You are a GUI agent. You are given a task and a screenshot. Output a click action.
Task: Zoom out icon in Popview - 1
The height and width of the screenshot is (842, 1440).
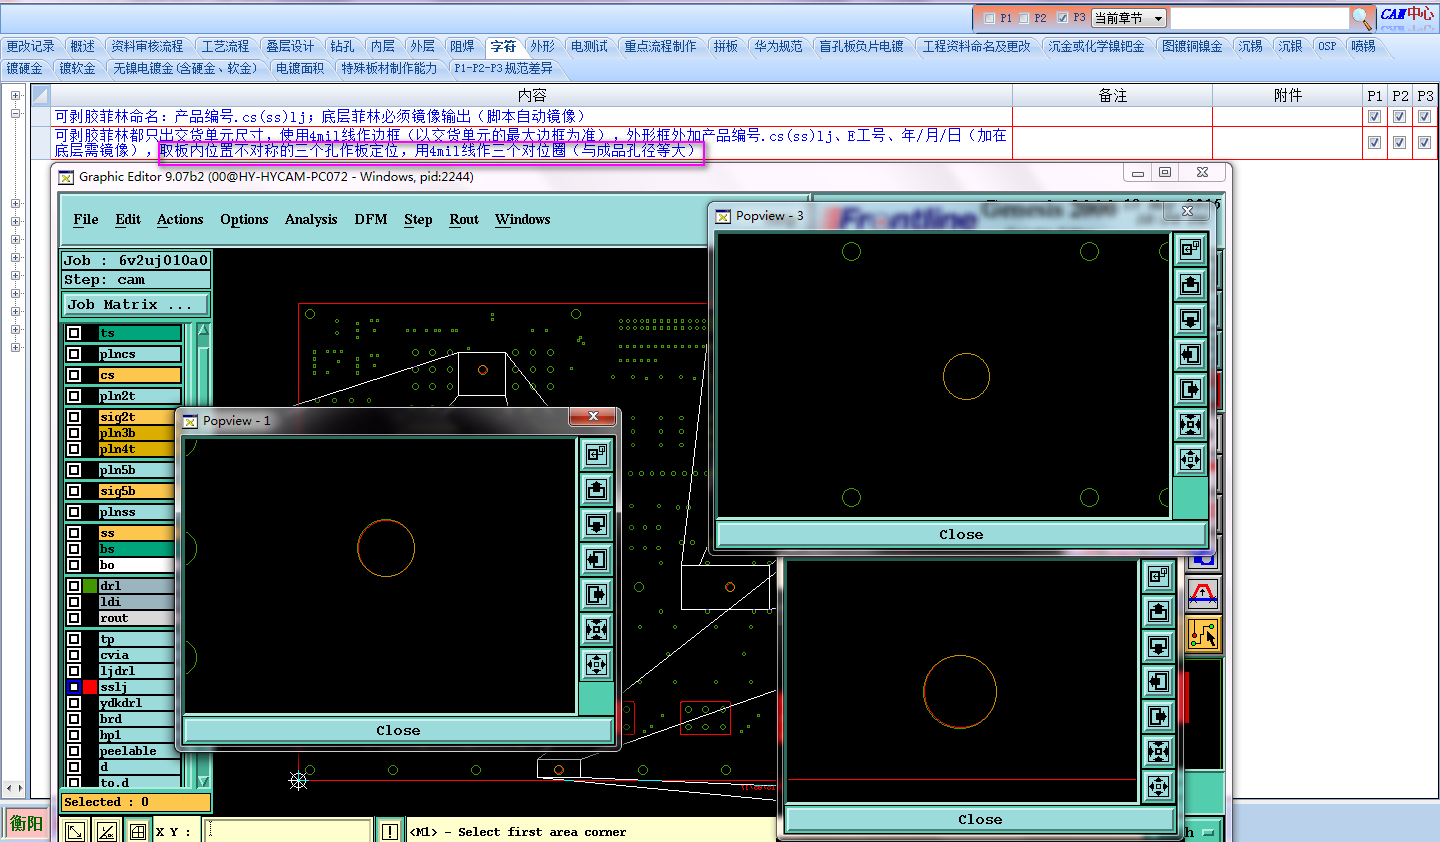tap(596, 665)
